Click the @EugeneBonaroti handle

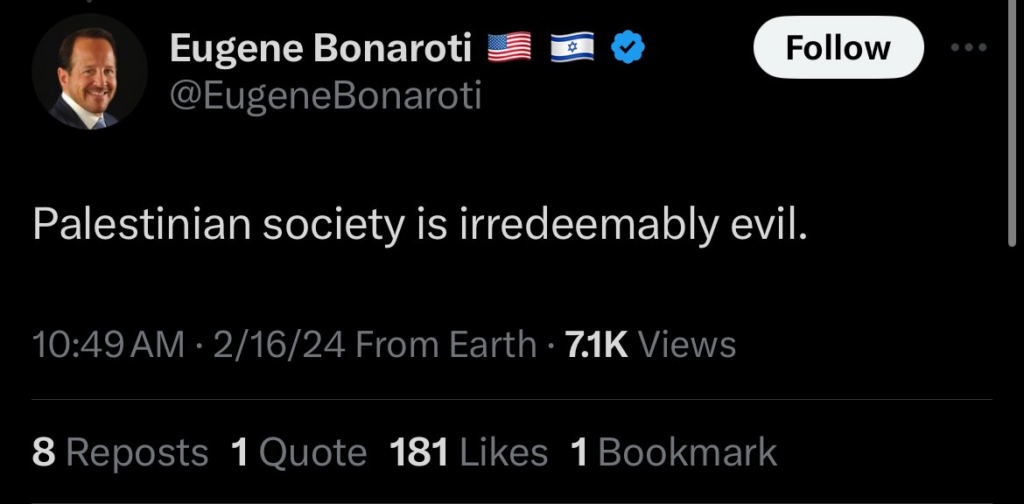coord(326,96)
